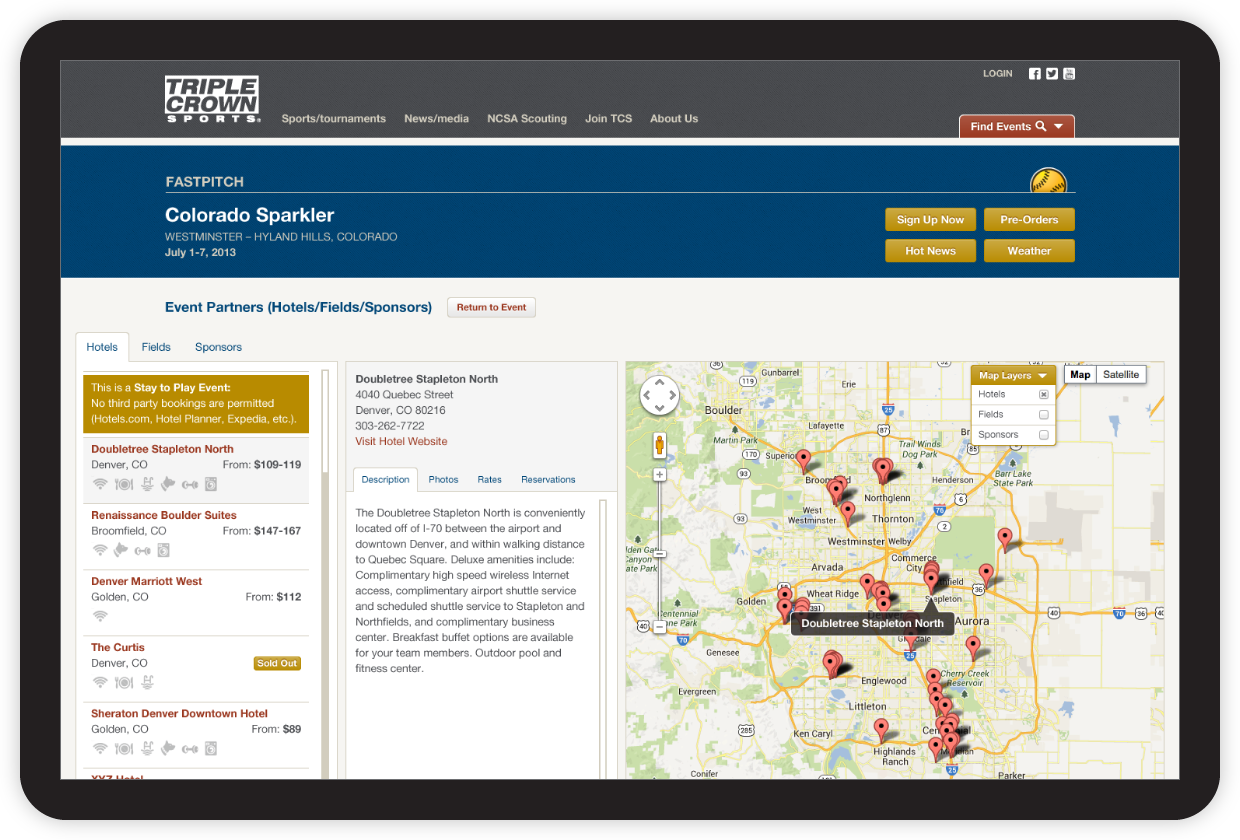1240x840 pixels.
Task: Open the hotel Reservations tab
Action: [x=548, y=480]
